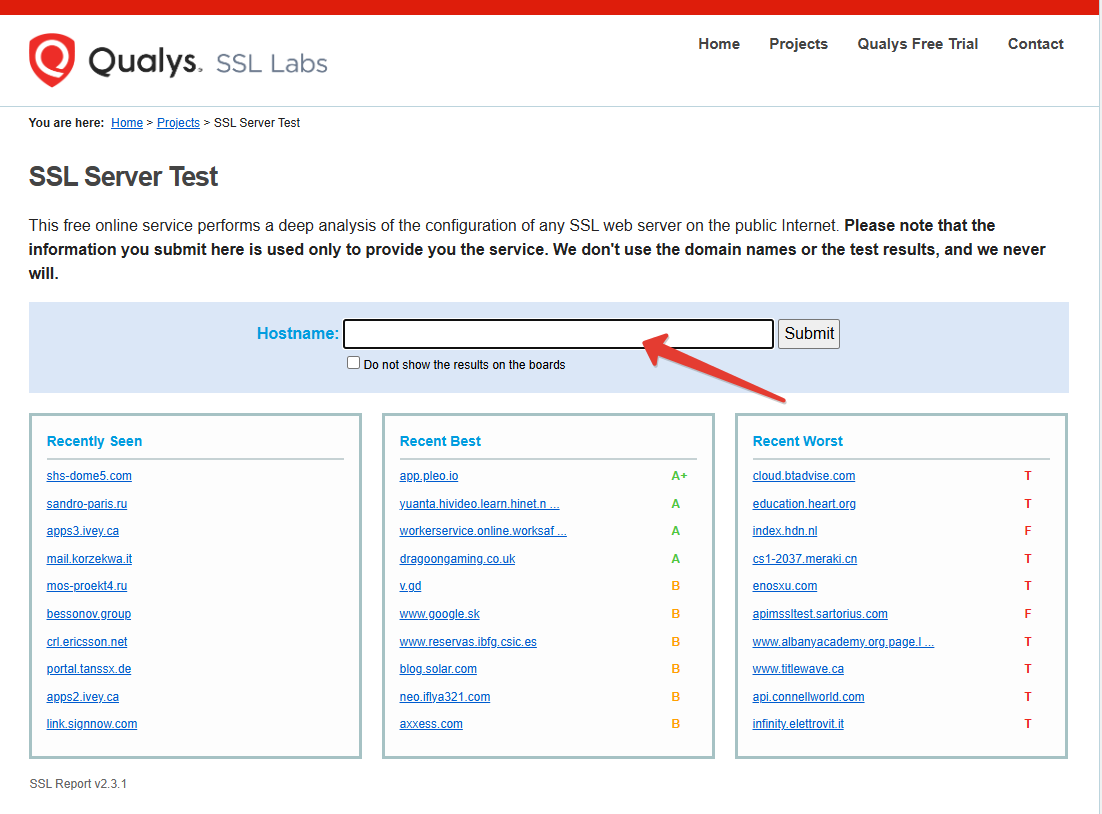The image size is (1102, 814).
Task: Open mail.korzekwa.it link
Action: coord(89,559)
